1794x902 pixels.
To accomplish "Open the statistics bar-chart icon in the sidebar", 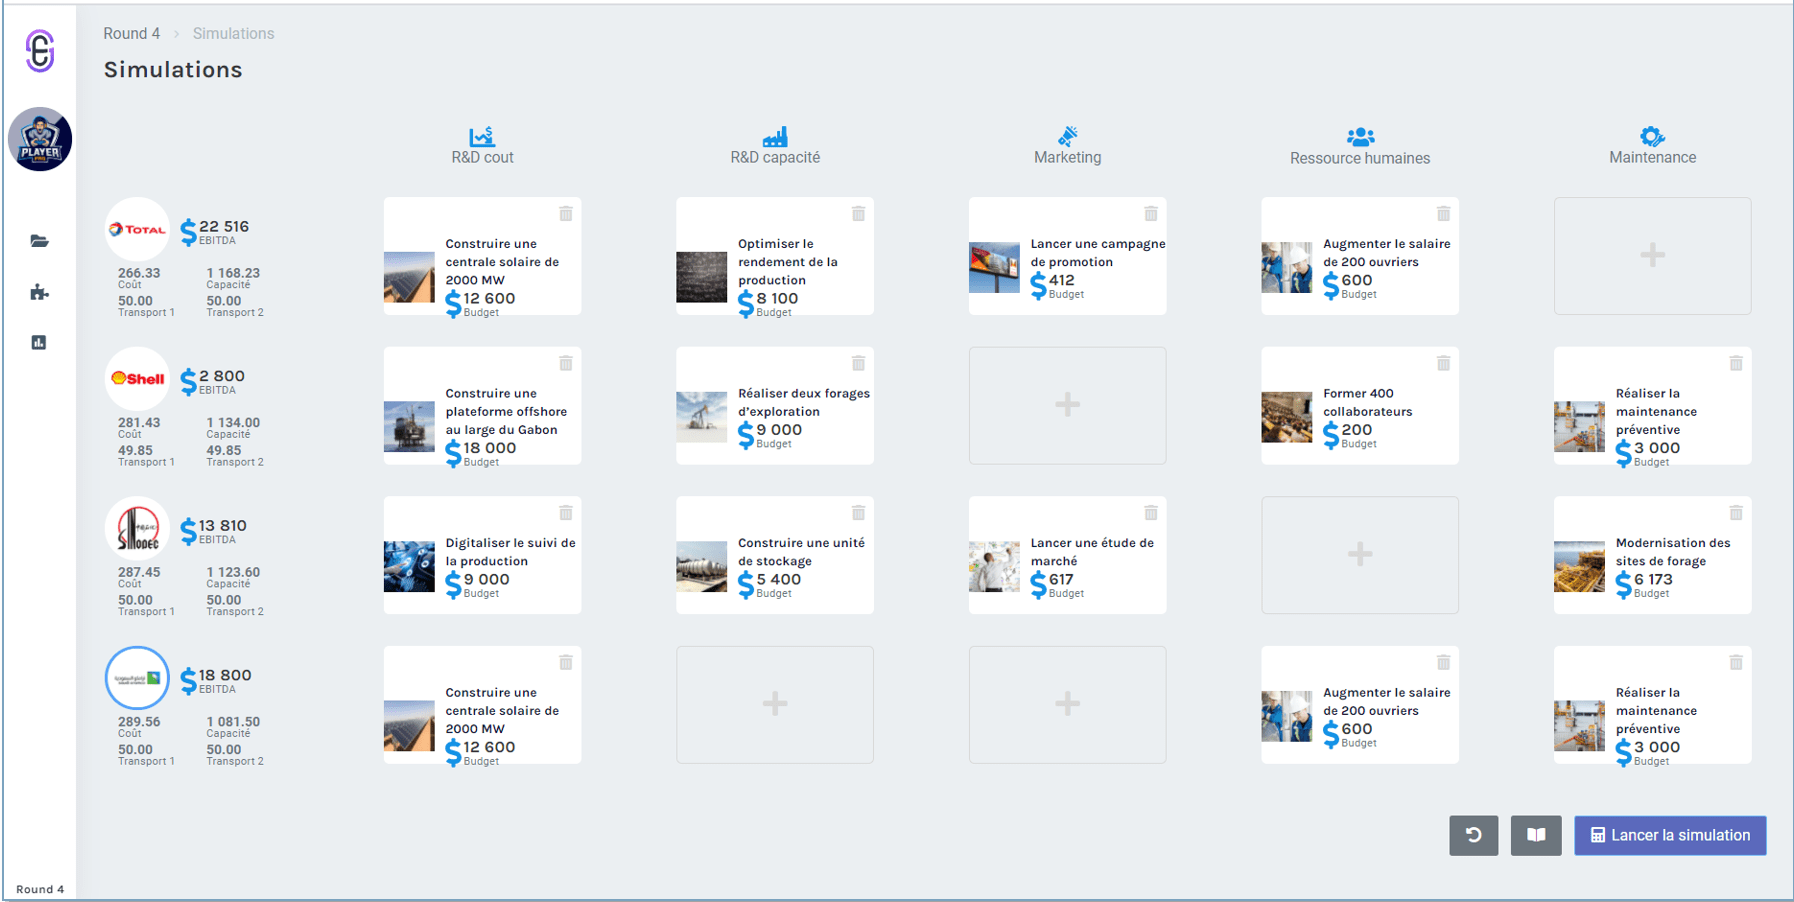I will 39,342.
